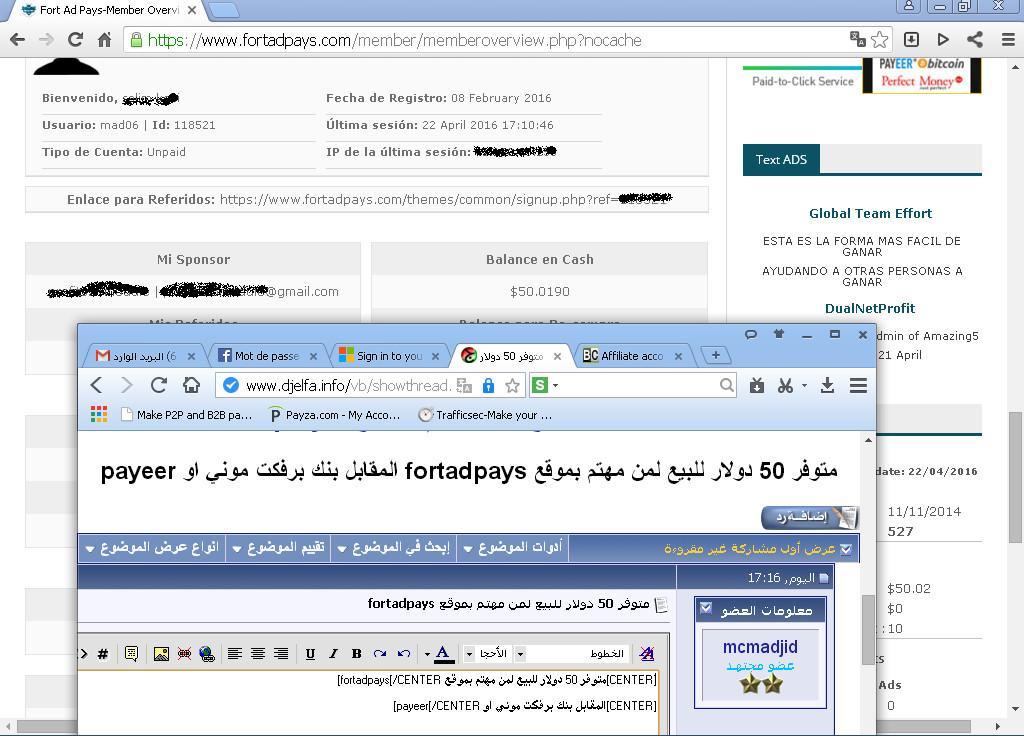The width and height of the screenshot is (1024, 736).
Task: Click undo arrow in forum editor
Action: pyautogui.click(x=404, y=654)
